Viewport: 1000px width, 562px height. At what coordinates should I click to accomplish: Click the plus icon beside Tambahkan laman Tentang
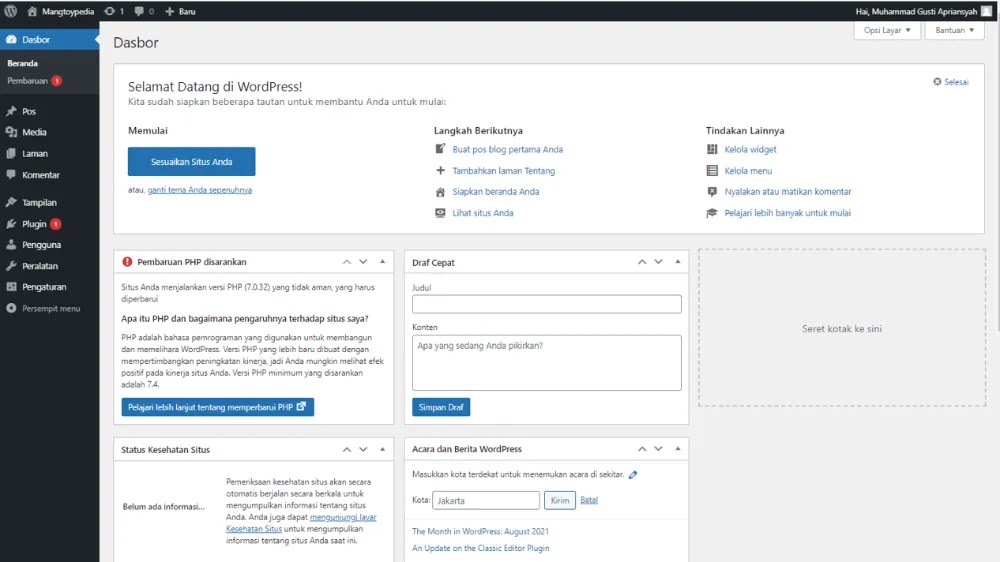pos(440,170)
